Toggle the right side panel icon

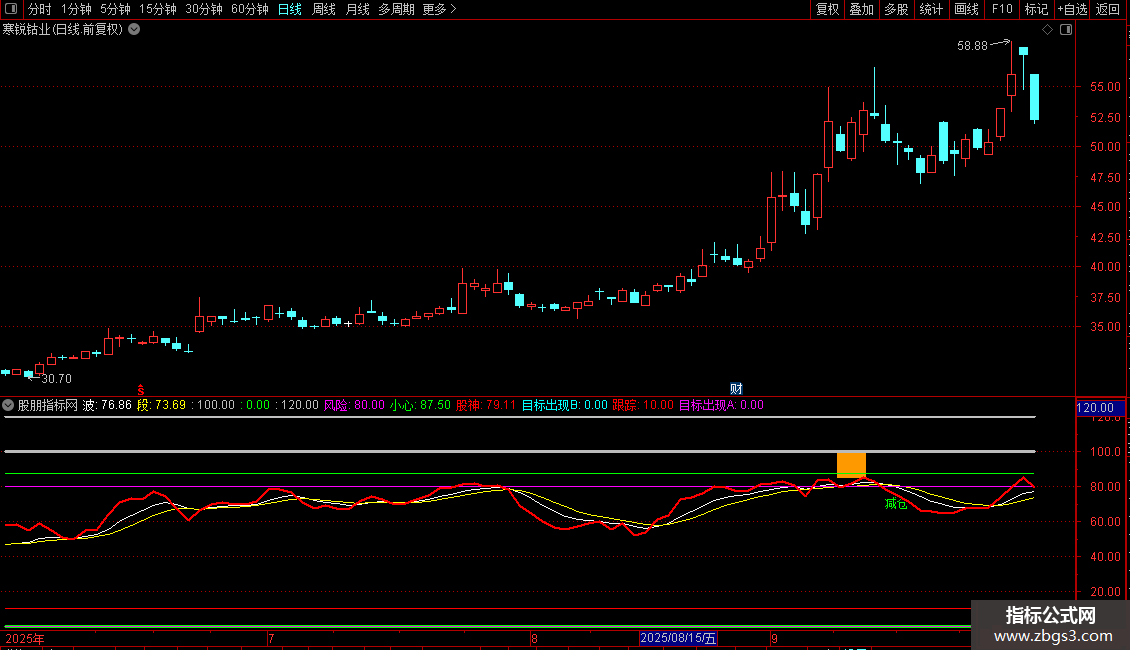1066,30
